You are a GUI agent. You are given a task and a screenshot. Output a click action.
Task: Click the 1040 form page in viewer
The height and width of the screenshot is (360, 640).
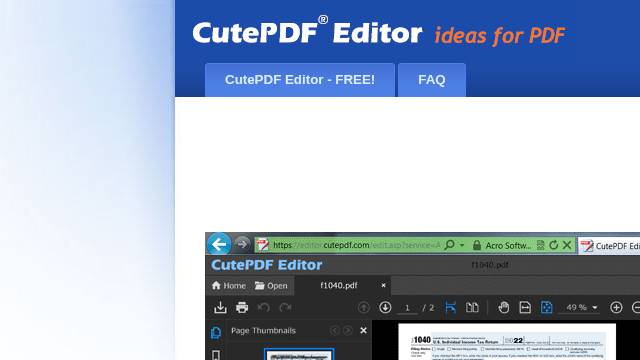tap(507, 342)
